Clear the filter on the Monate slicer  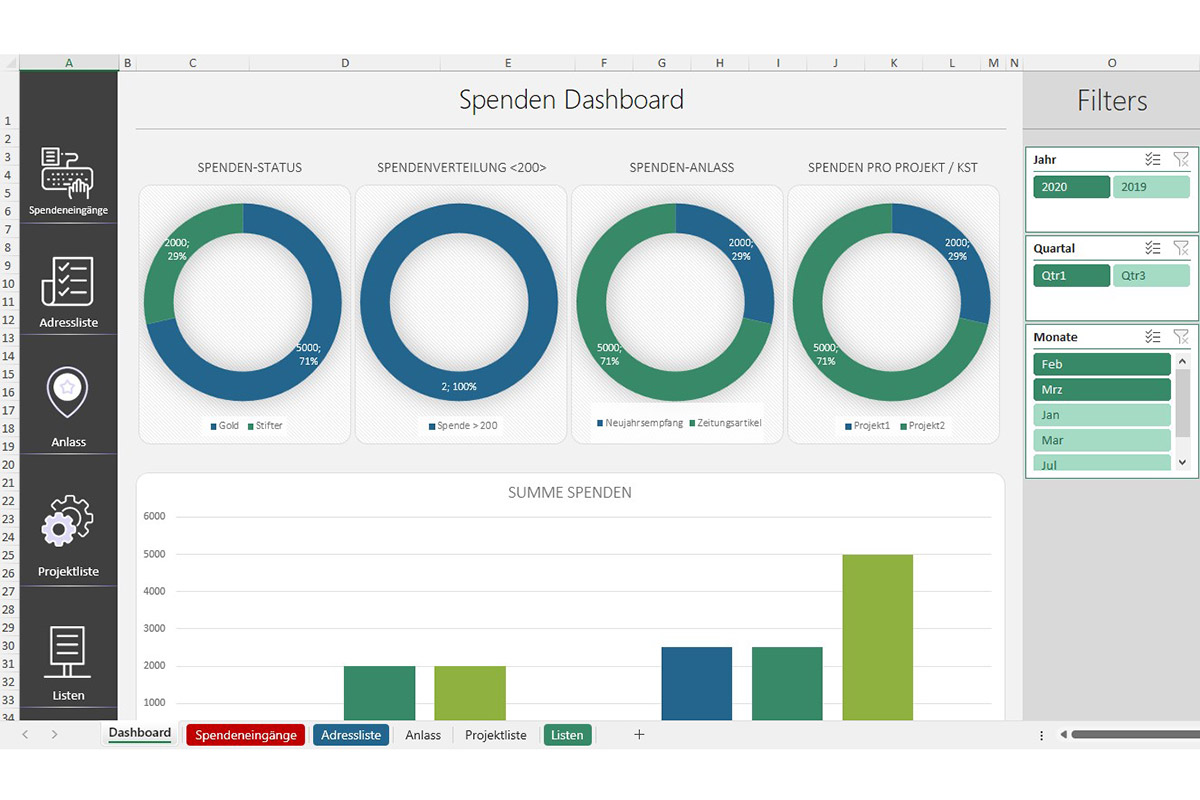[1181, 337]
